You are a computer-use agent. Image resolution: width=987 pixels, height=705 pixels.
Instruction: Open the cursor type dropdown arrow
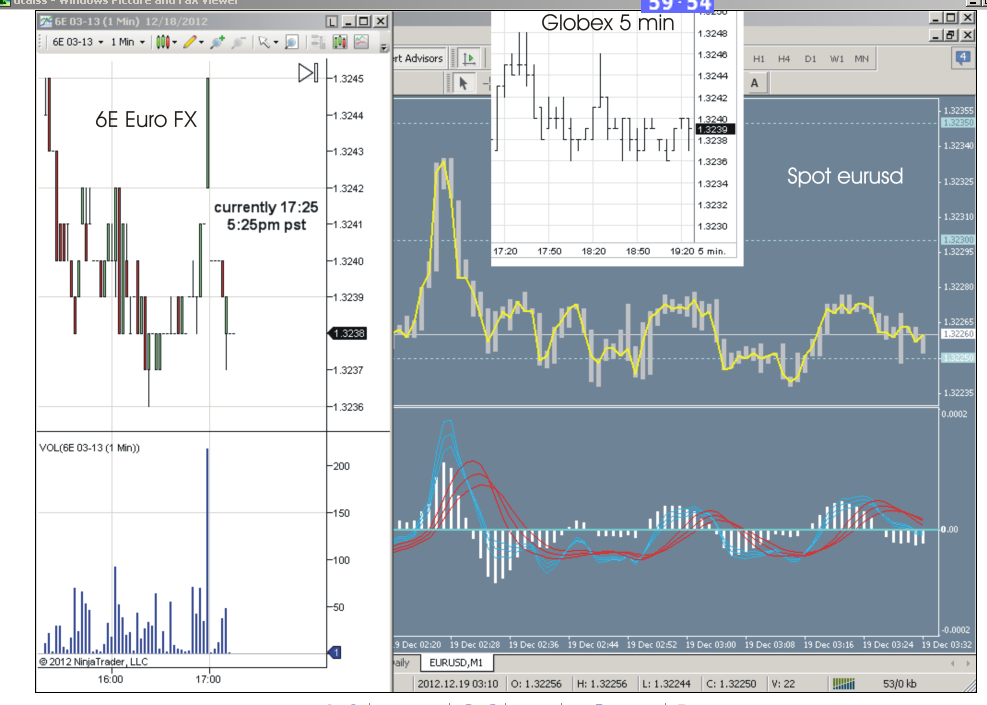(x=276, y=43)
